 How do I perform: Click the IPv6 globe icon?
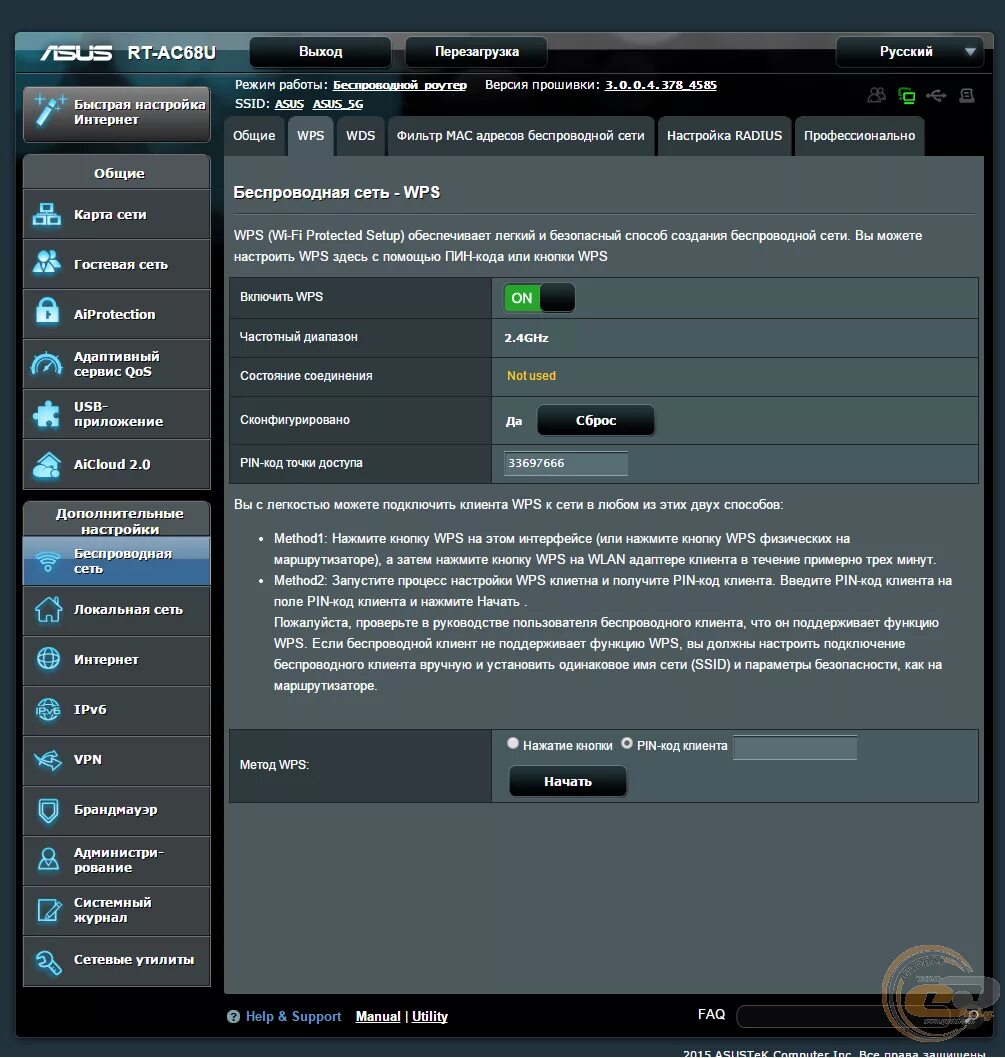(48, 709)
